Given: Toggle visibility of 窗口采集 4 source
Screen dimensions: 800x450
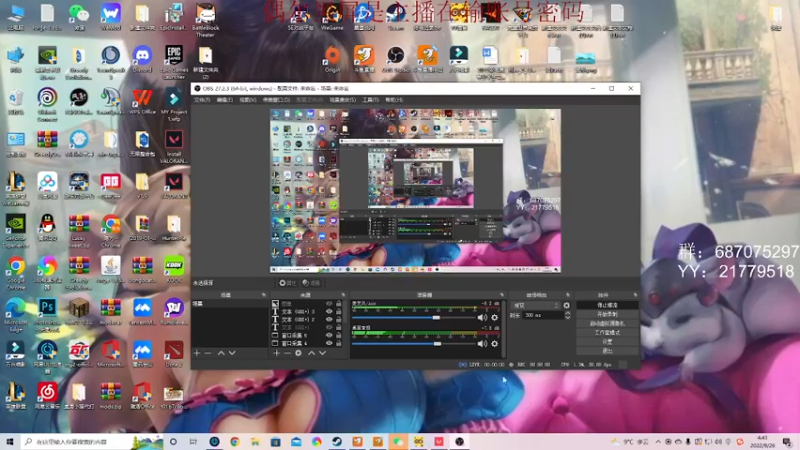Looking at the screenshot, I should pyautogui.click(x=329, y=343).
